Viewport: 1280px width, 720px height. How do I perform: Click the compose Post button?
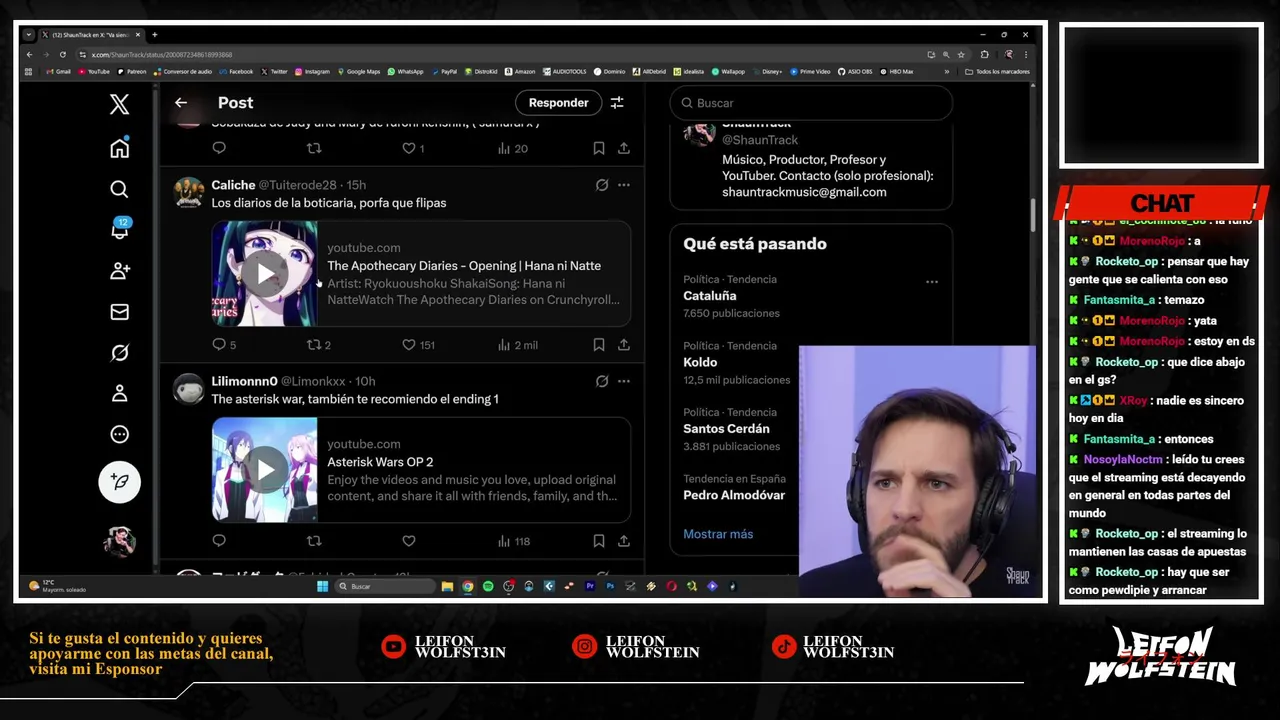point(119,482)
